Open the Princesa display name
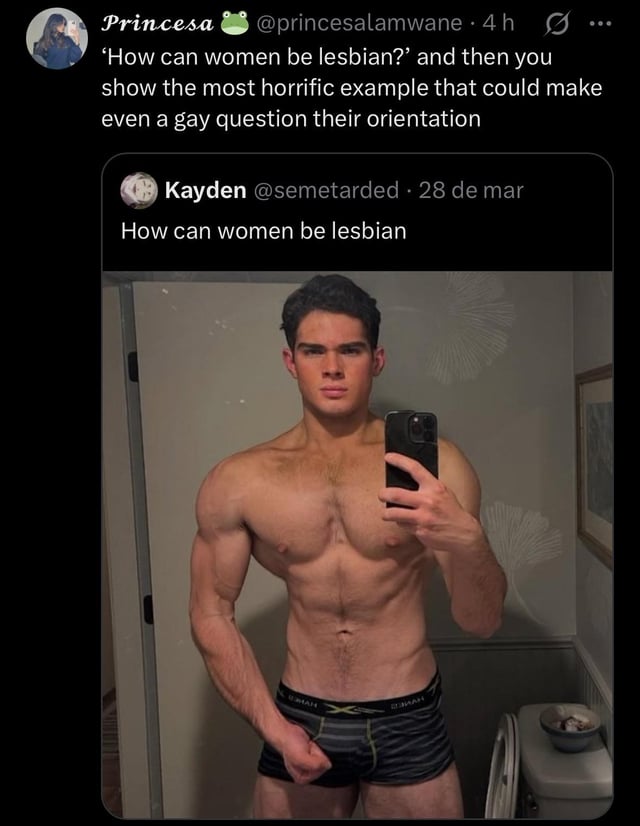The image size is (640, 826). tap(157, 23)
